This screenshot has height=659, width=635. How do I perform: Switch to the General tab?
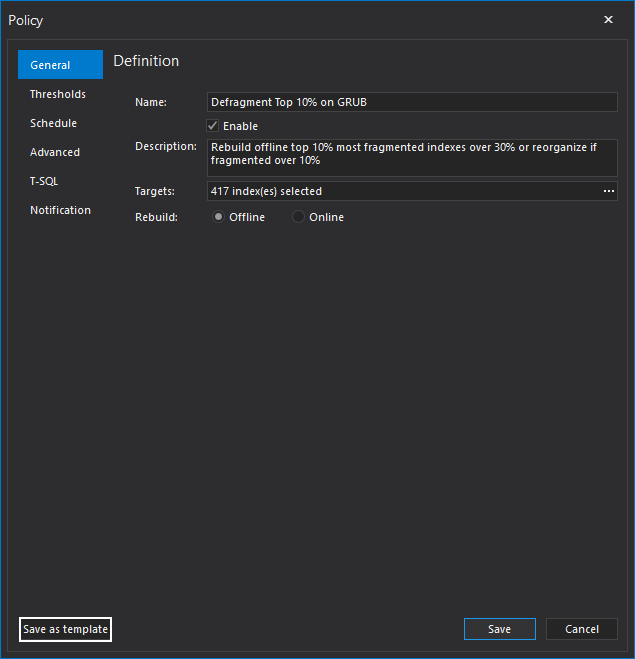coord(60,65)
